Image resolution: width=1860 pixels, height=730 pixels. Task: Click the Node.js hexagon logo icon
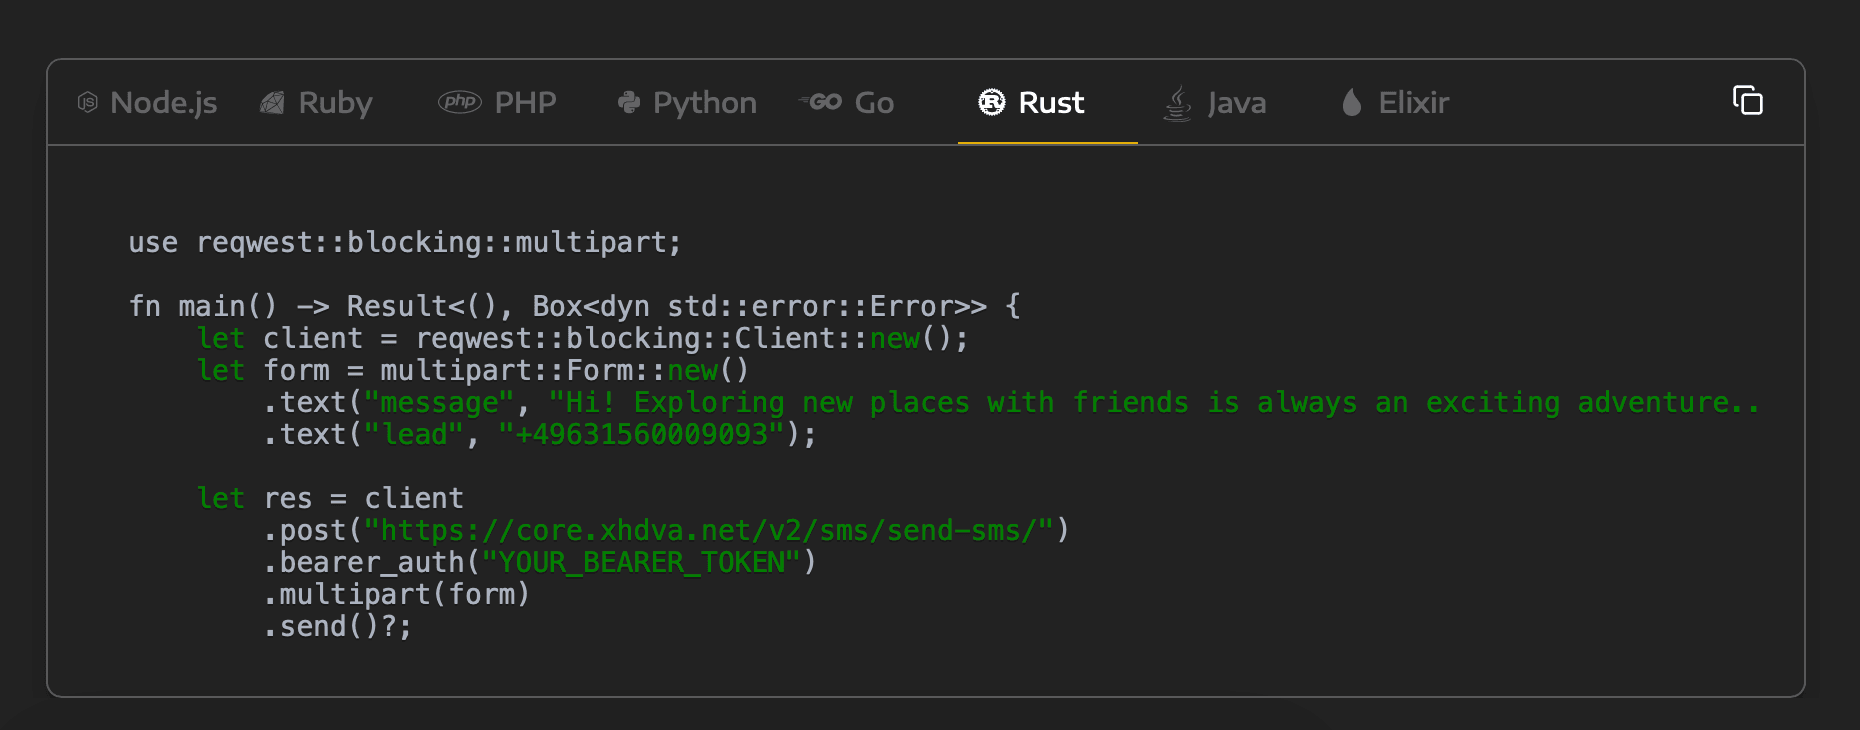[88, 102]
